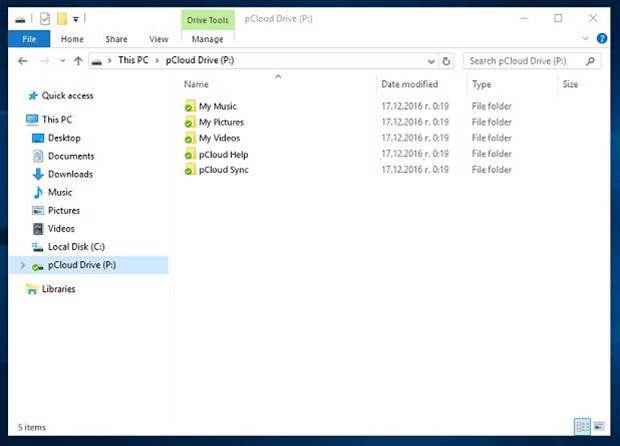Viewport: 620px width, 446px height.
Task: Open the File menu
Action: 29,39
